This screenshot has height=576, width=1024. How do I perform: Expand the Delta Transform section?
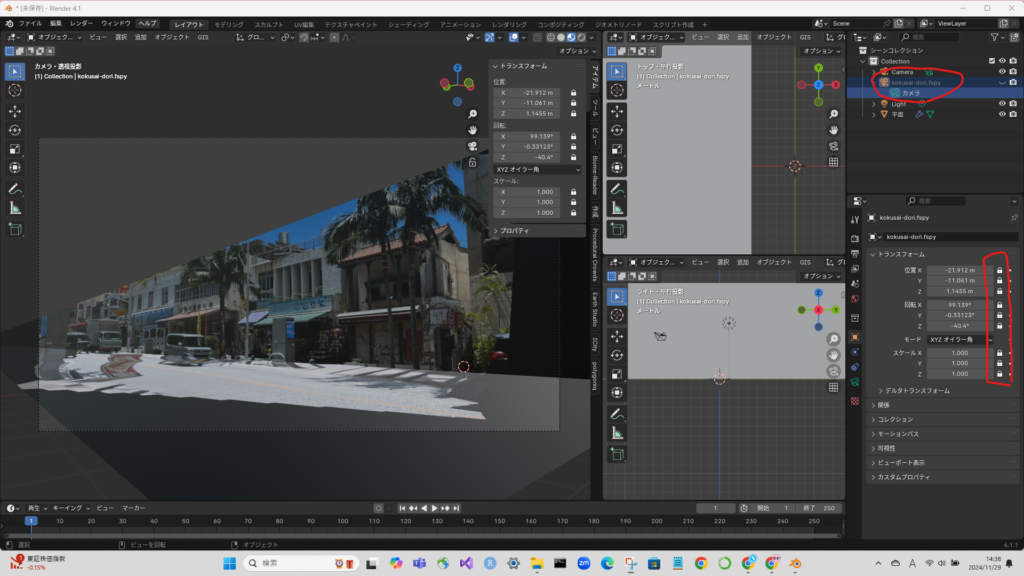tap(914, 390)
